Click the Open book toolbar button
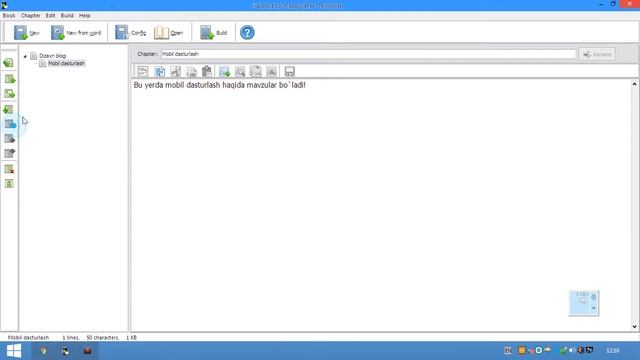640x360 pixels. 169,33
